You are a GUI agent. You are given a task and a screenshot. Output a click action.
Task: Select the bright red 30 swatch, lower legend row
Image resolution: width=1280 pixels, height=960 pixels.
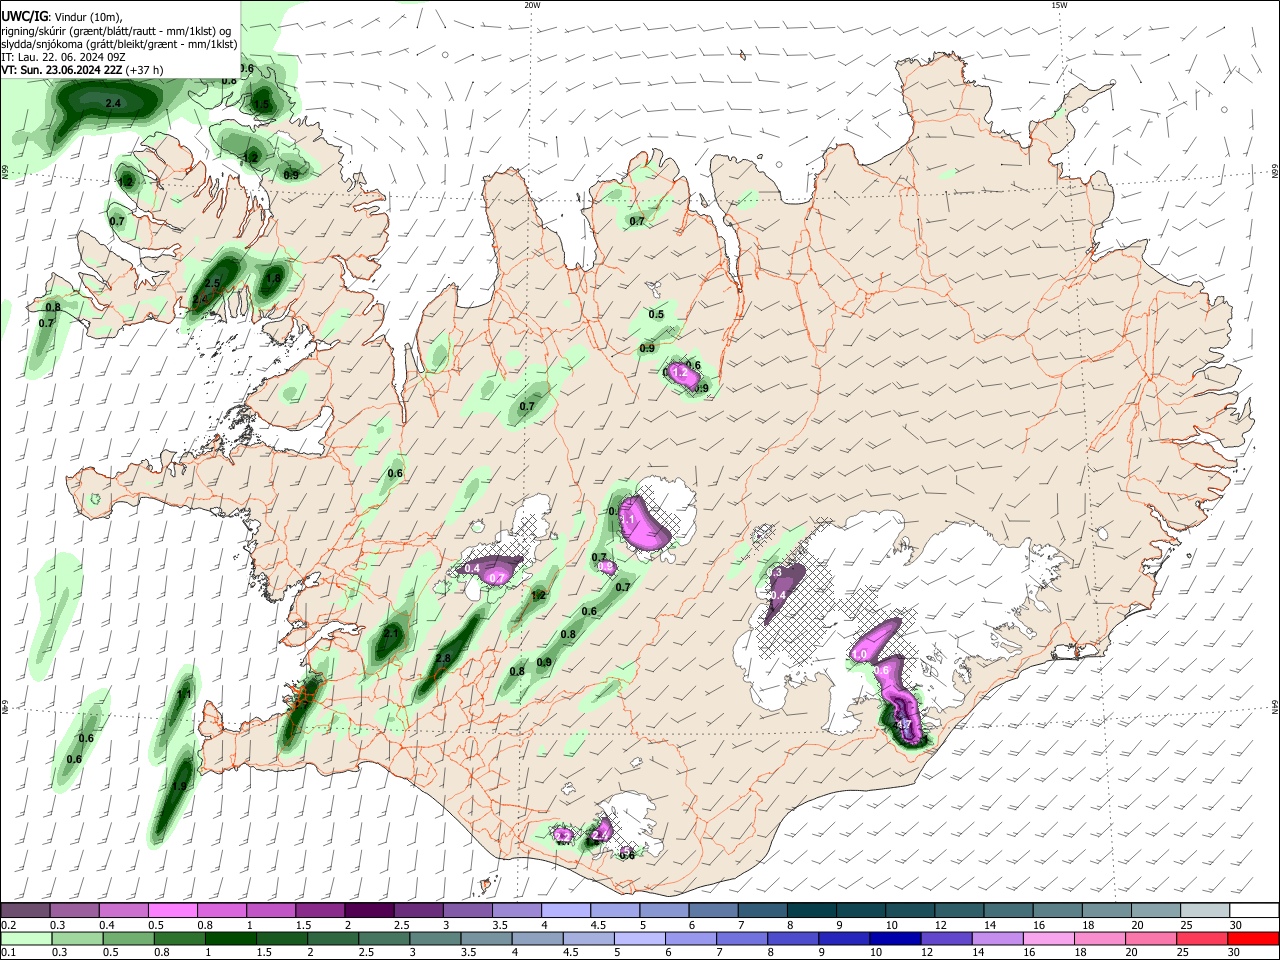[x=1254, y=938]
